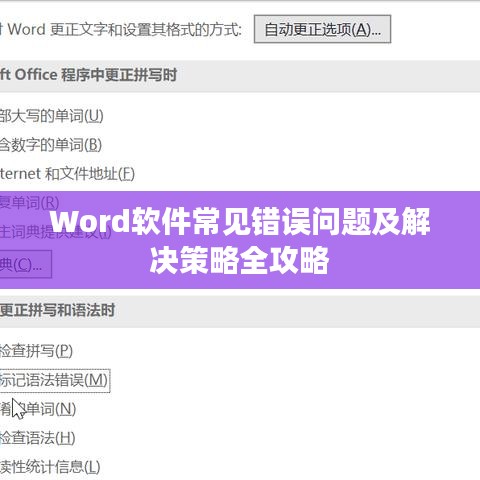Toggle the 含数字的单词(B) option
480x480 pixels.
[51, 145]
